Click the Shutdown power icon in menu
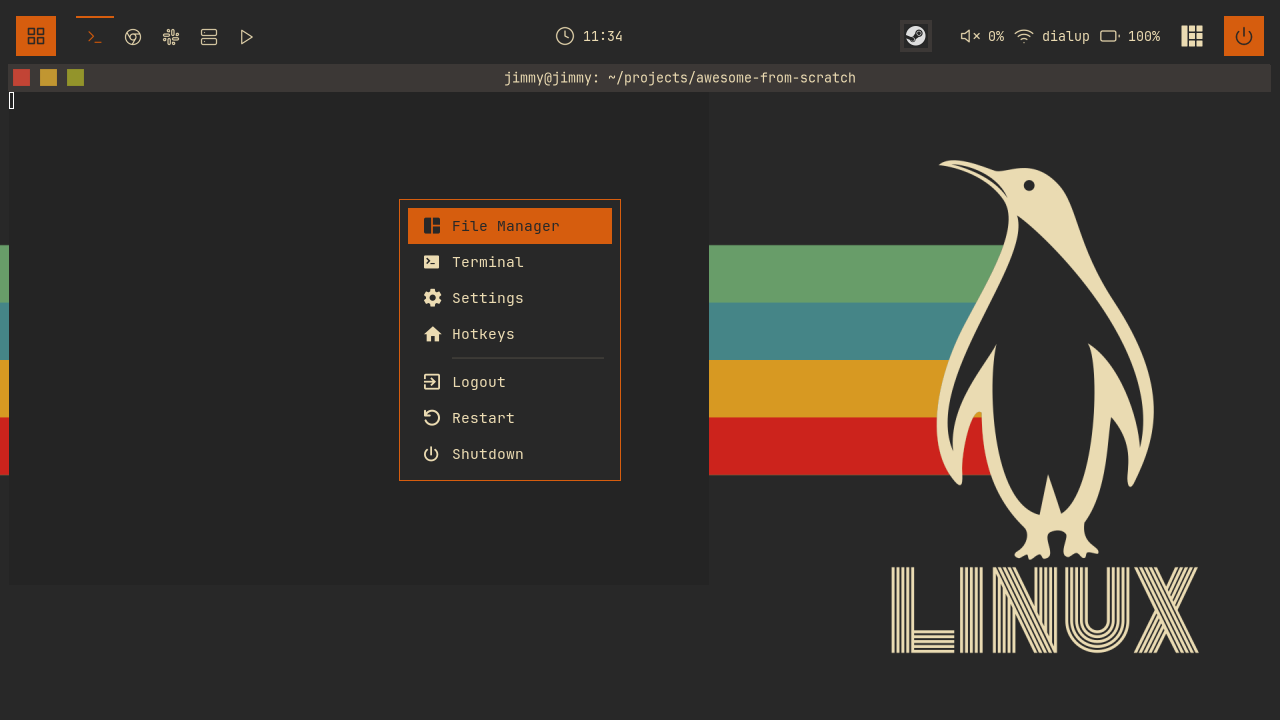 pos(432,454)
